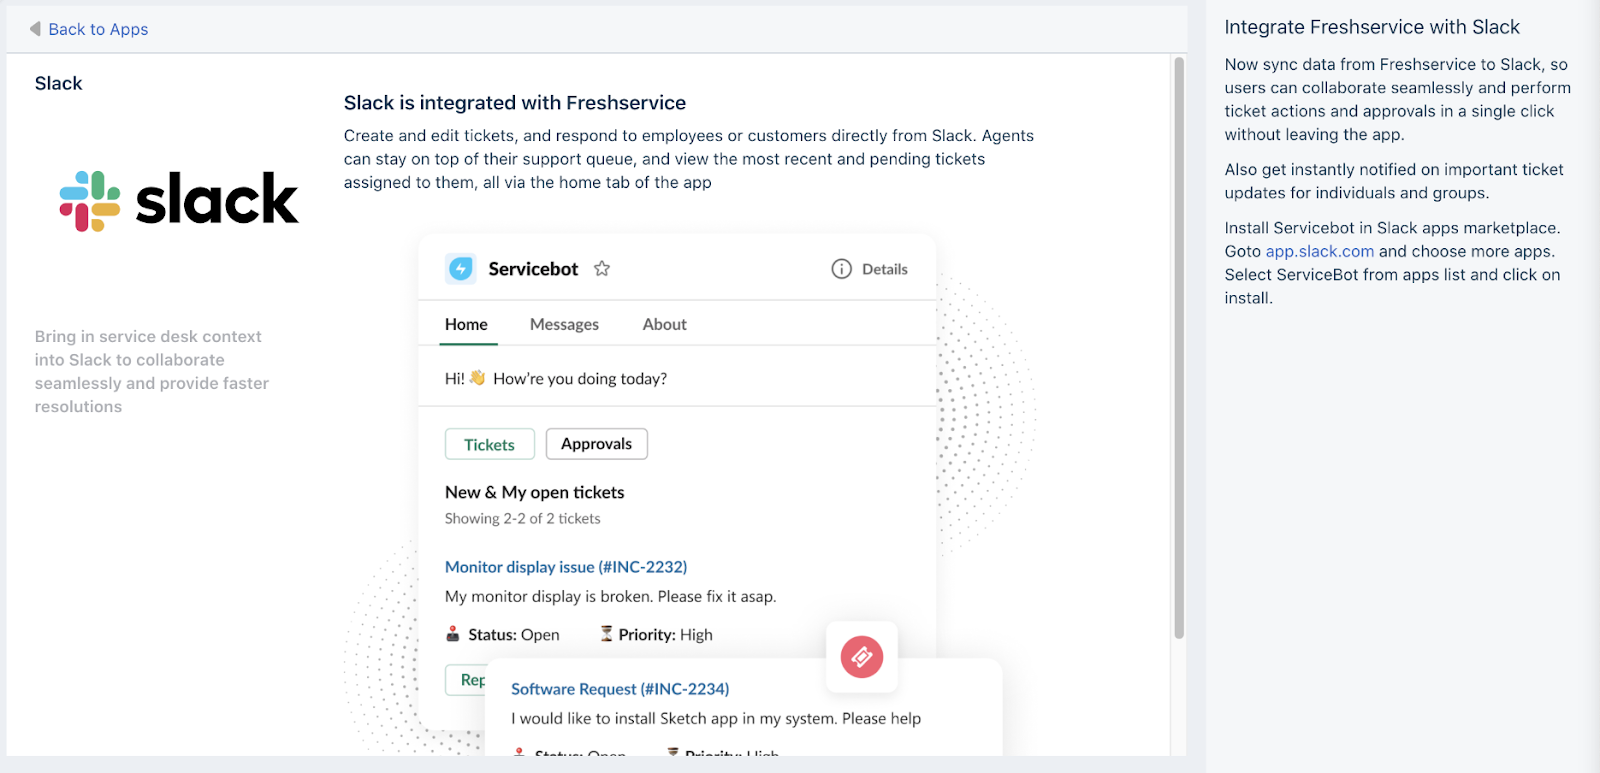Open Monitor display issue ticket link
The image size is (1600, 773).
(x=566, y=567)
